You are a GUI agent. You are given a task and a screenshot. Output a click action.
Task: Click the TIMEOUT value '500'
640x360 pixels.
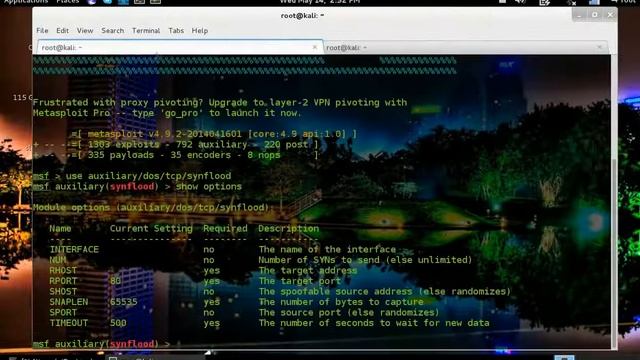[118, 323]
